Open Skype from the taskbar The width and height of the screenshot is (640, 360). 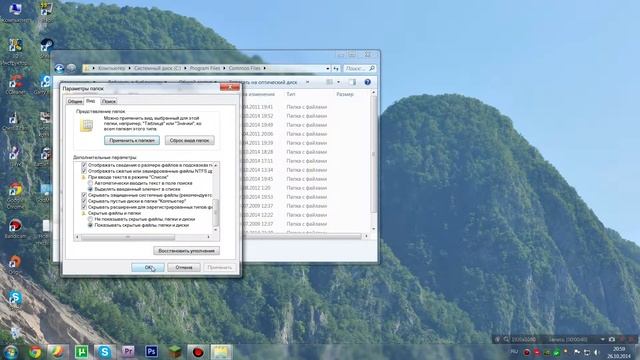(104, 351)
